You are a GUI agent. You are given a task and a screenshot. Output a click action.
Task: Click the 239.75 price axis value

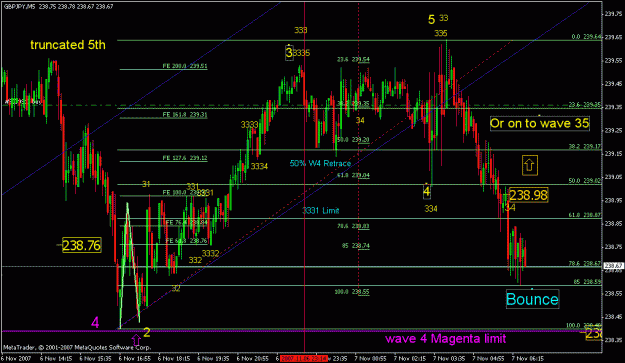tap(614, 14)
